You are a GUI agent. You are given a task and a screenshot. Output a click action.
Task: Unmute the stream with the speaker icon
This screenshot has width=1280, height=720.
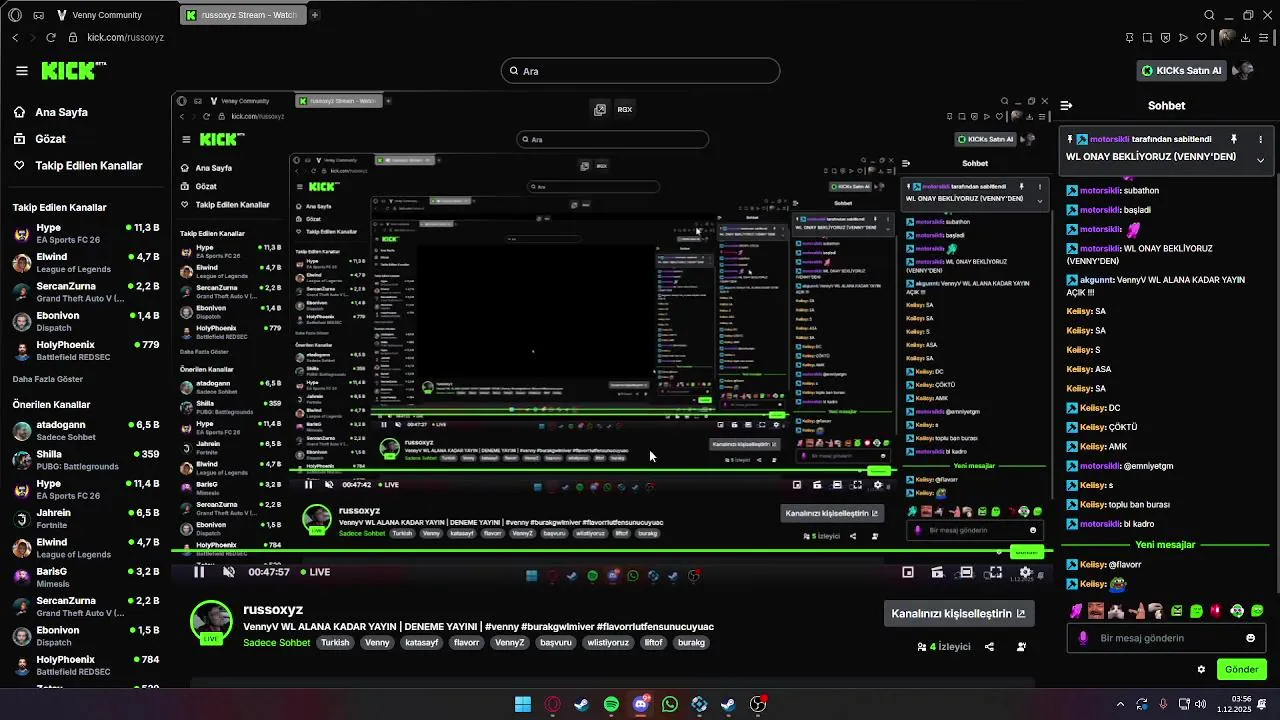(229, 572)
